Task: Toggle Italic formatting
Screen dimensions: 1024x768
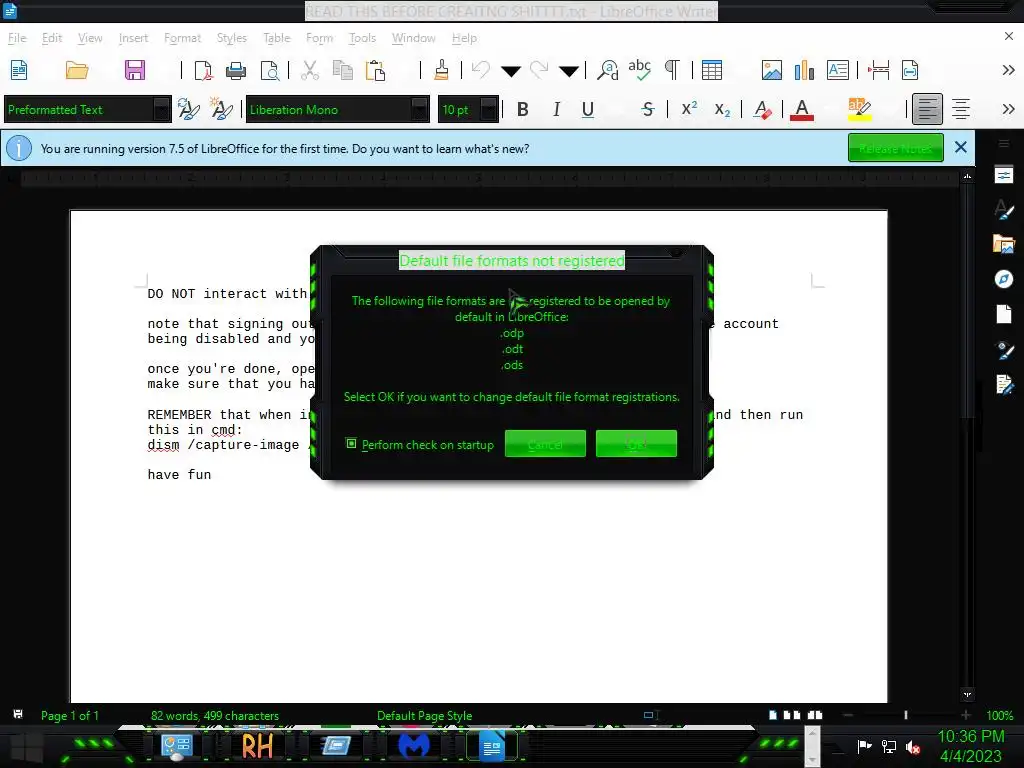Action: pyautogui.click(x=556, y=109)
